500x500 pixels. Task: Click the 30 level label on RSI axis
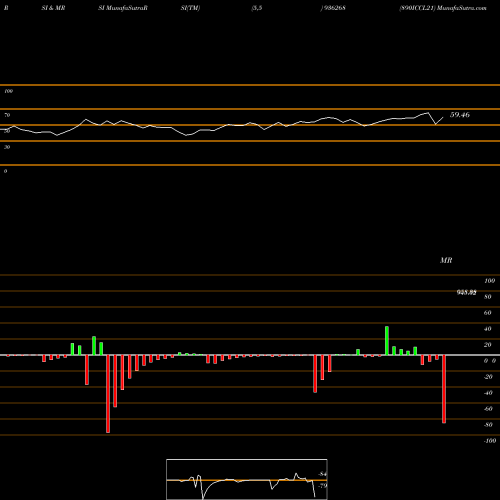tap(7, 147)
